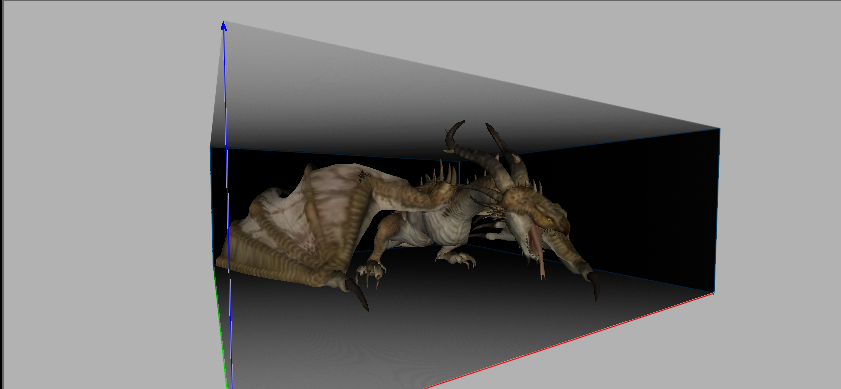Click the red X-axis line

569,341
